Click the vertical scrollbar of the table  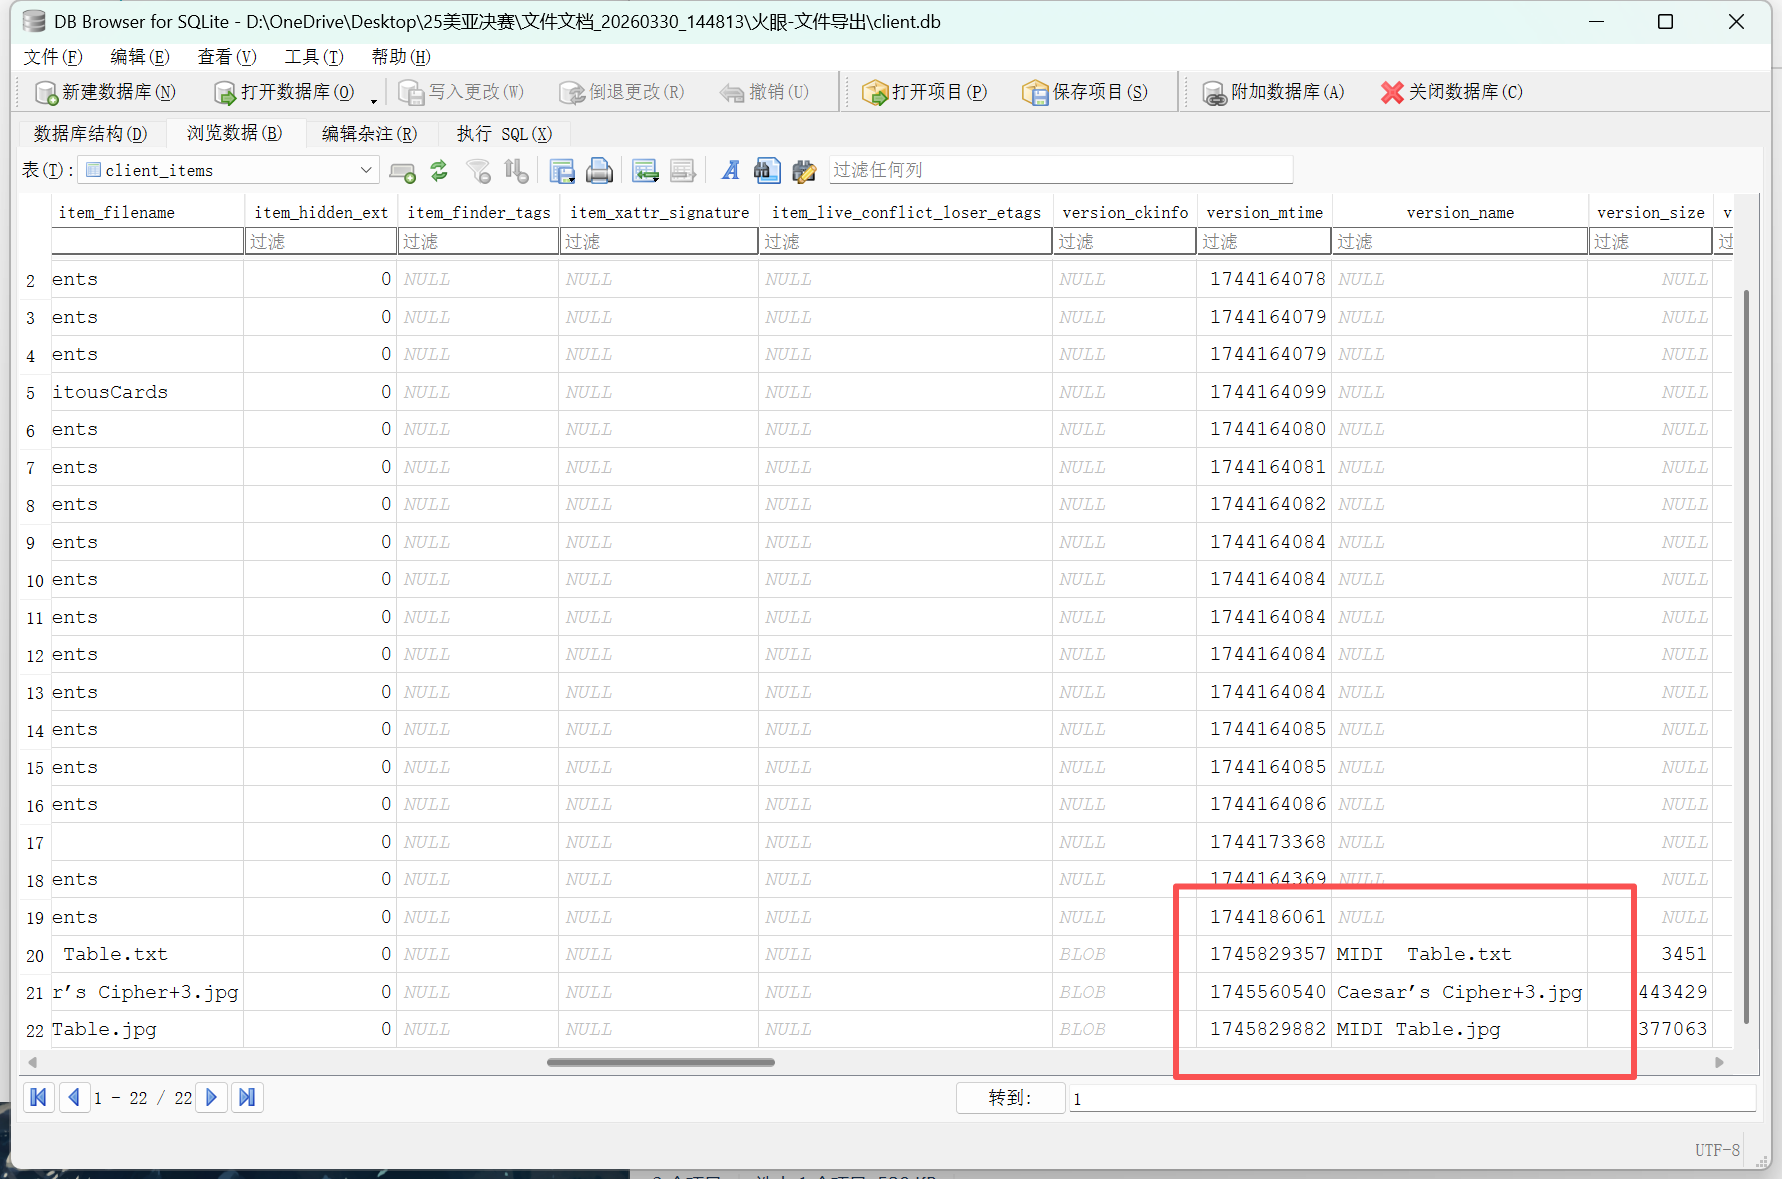tap(1746, 656)
